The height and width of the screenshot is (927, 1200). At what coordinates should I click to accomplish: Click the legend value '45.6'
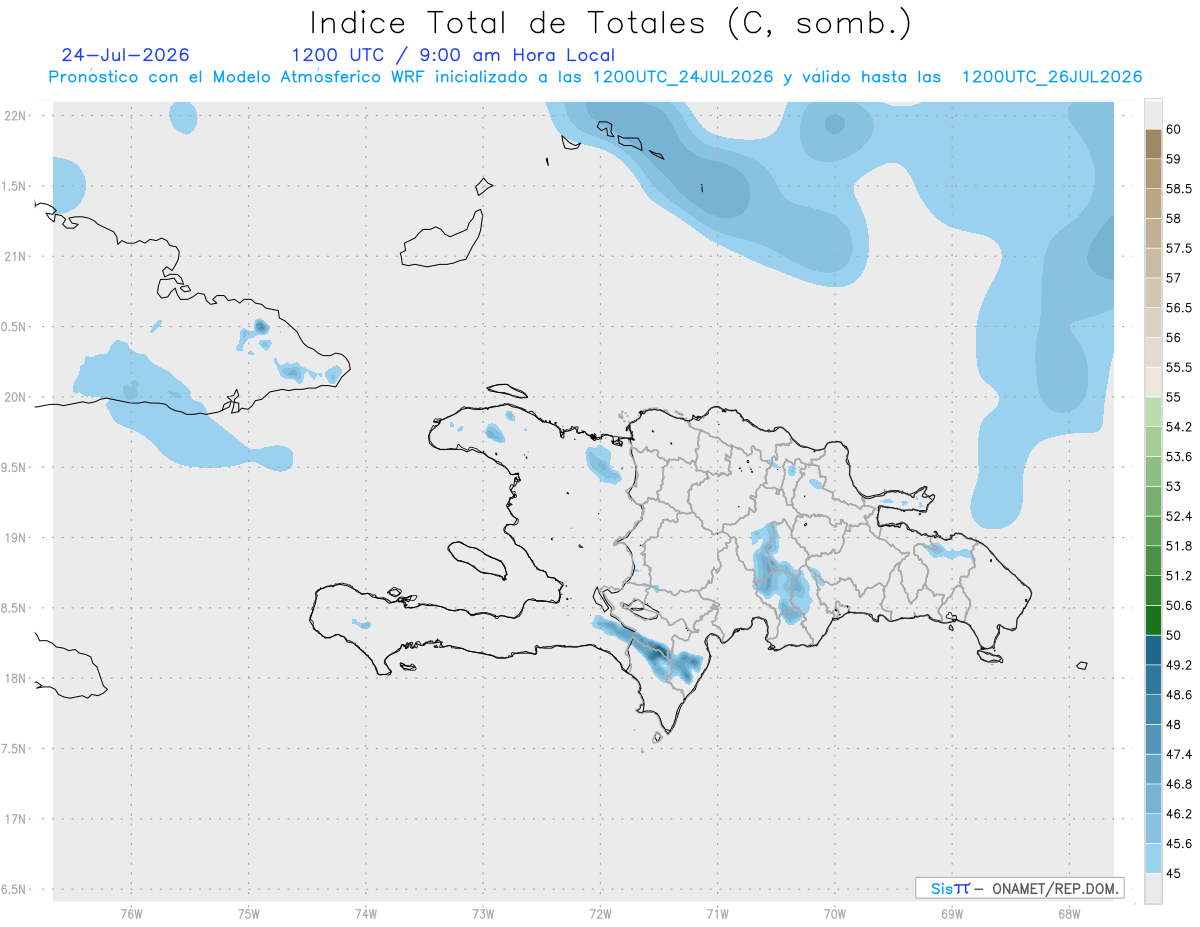[x=1179, y=844]
